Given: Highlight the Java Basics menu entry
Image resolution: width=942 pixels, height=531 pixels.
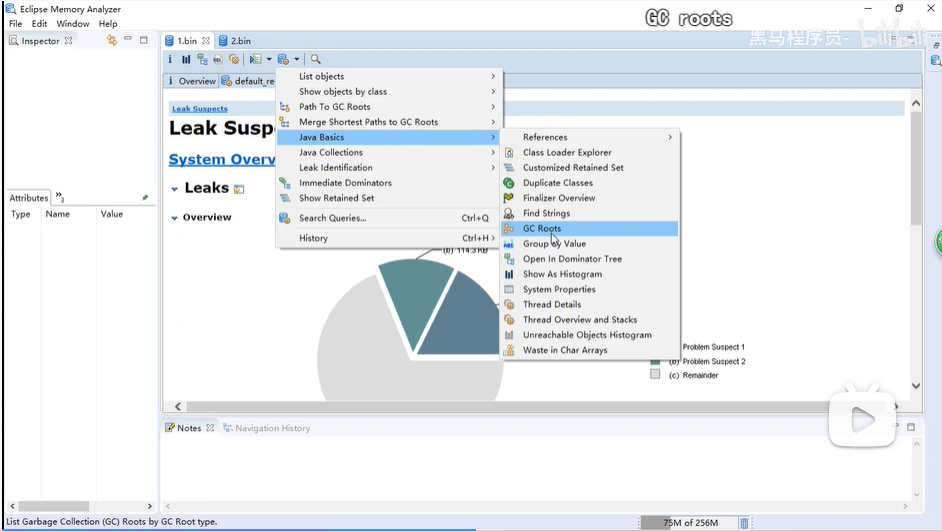Looking at the screenshot, I should tap(388, 137).
